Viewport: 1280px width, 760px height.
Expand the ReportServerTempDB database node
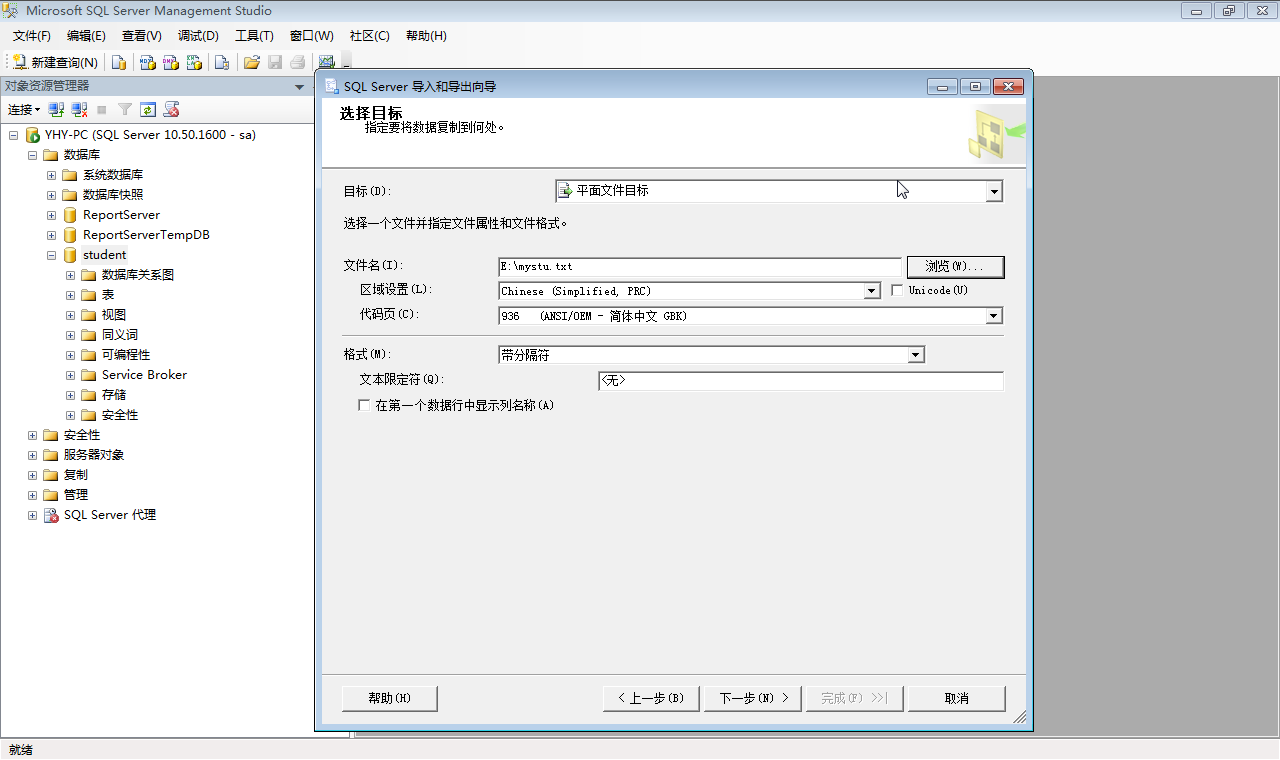pos(51,235)
